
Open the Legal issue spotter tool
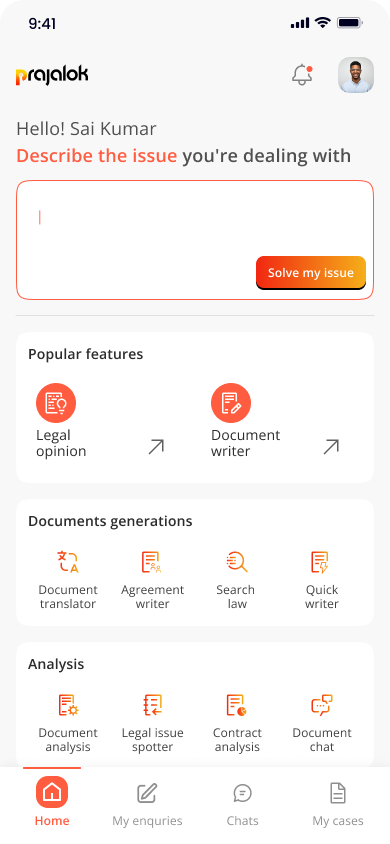152,723
